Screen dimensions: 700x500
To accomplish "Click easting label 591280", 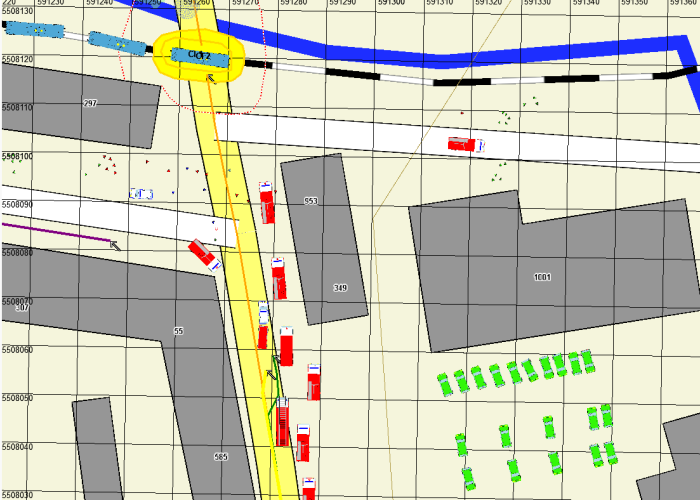I will (294, 2).
